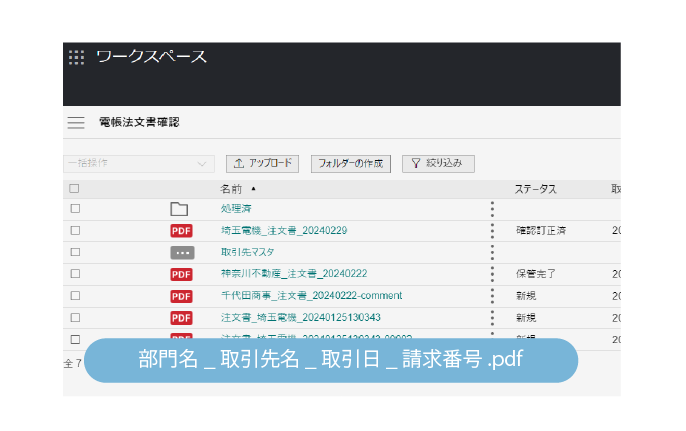This screenshot has height=431, width=686.
Task: Click 新規 status of 注文書_埼玉電機_20240125130343 row
Action: pyautogui.click(x=526, y=318)
